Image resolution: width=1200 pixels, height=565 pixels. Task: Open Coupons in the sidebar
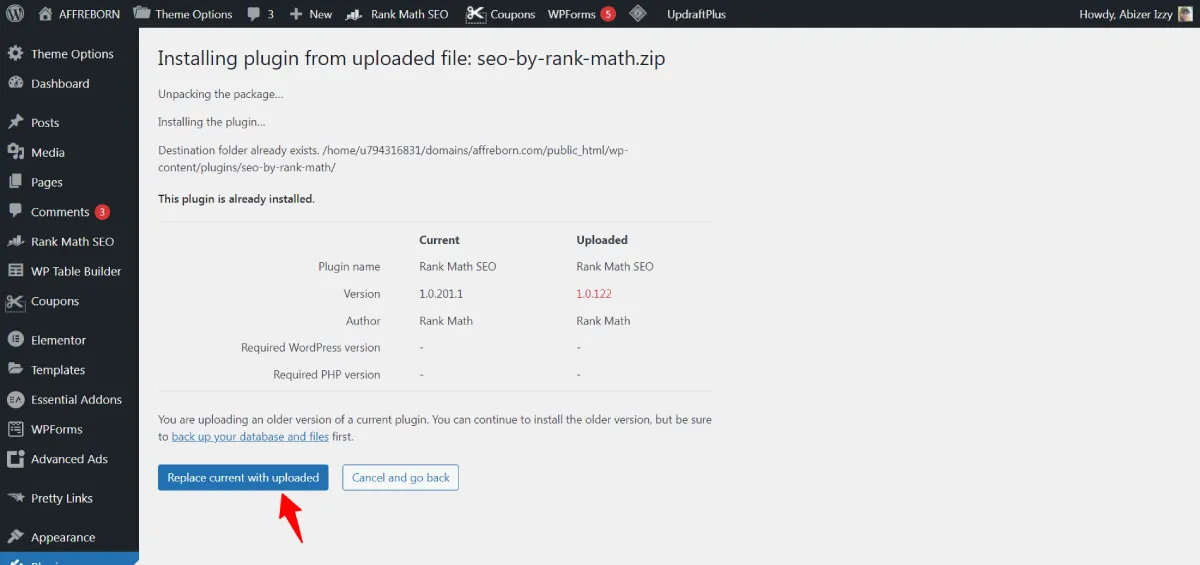(55, 301)
